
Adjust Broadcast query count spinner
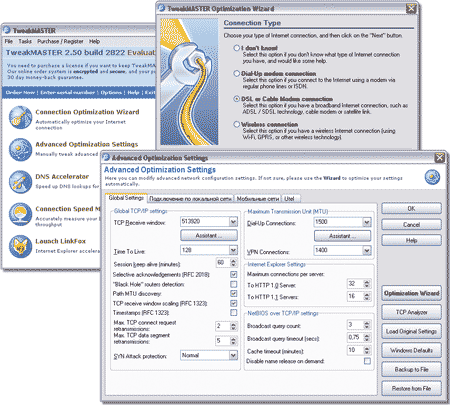point(367,325)
